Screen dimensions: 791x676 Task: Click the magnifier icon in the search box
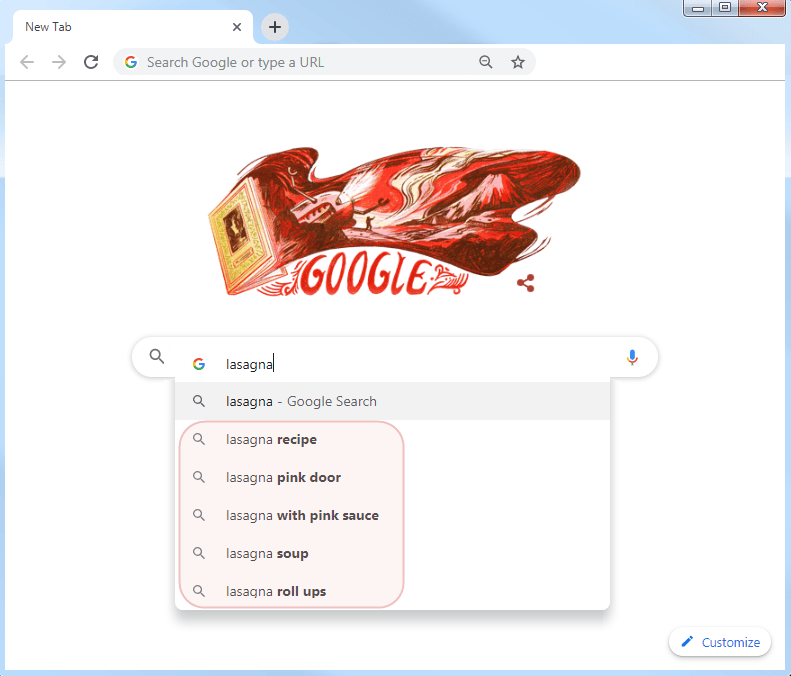pyautogui.click(x=157, y=356)
